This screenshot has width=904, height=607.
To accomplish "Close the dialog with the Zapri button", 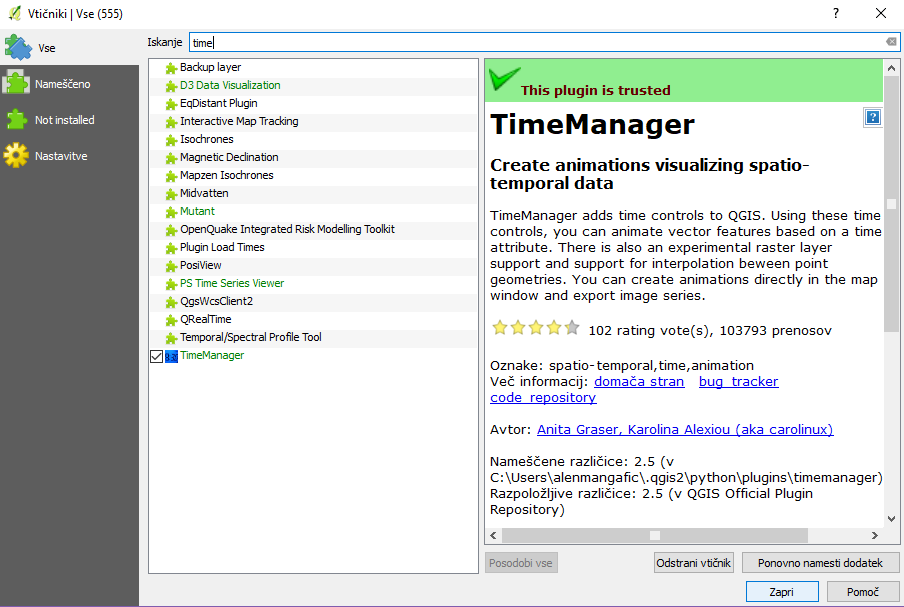I will (781, 592).
